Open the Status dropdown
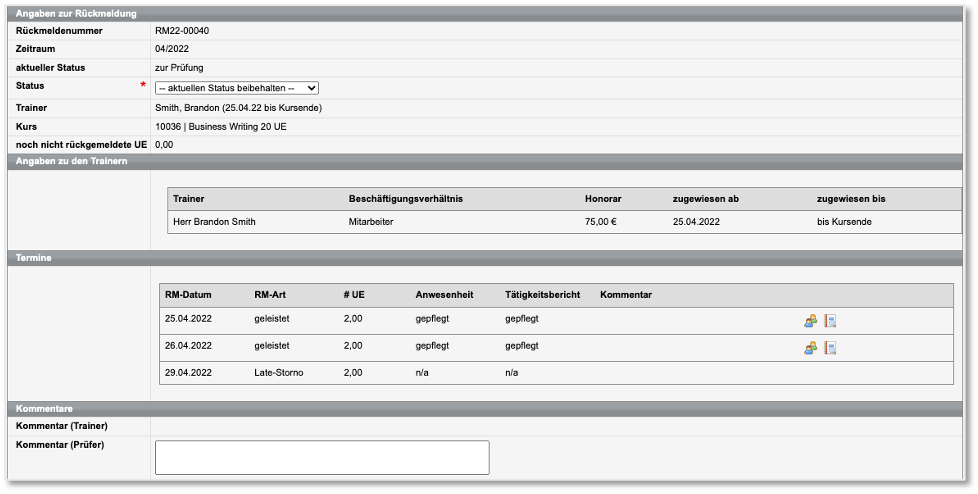Screen dimensions: 978x494 point(237,88)
